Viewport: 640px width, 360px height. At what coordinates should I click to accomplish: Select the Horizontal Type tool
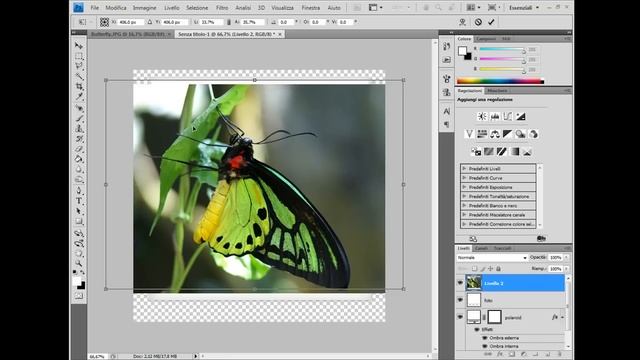(79, 201)
